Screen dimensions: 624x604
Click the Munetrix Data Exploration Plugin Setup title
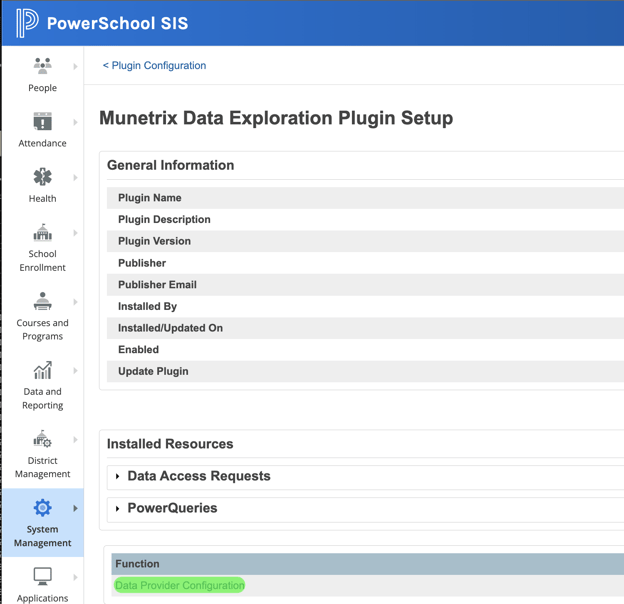point(276,118)
